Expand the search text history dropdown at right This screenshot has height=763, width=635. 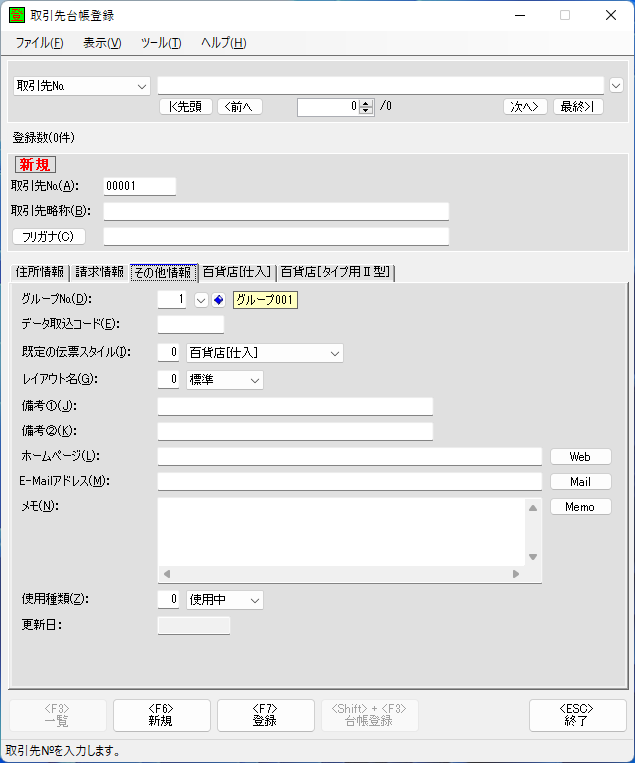click(x=616, y=86)
